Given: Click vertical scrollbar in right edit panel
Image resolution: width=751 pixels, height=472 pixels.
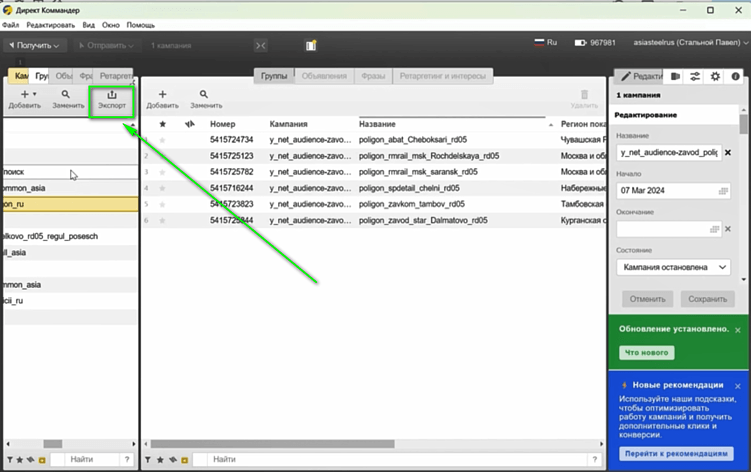Looking at the screenshot, I should click(x=743, y=125).
